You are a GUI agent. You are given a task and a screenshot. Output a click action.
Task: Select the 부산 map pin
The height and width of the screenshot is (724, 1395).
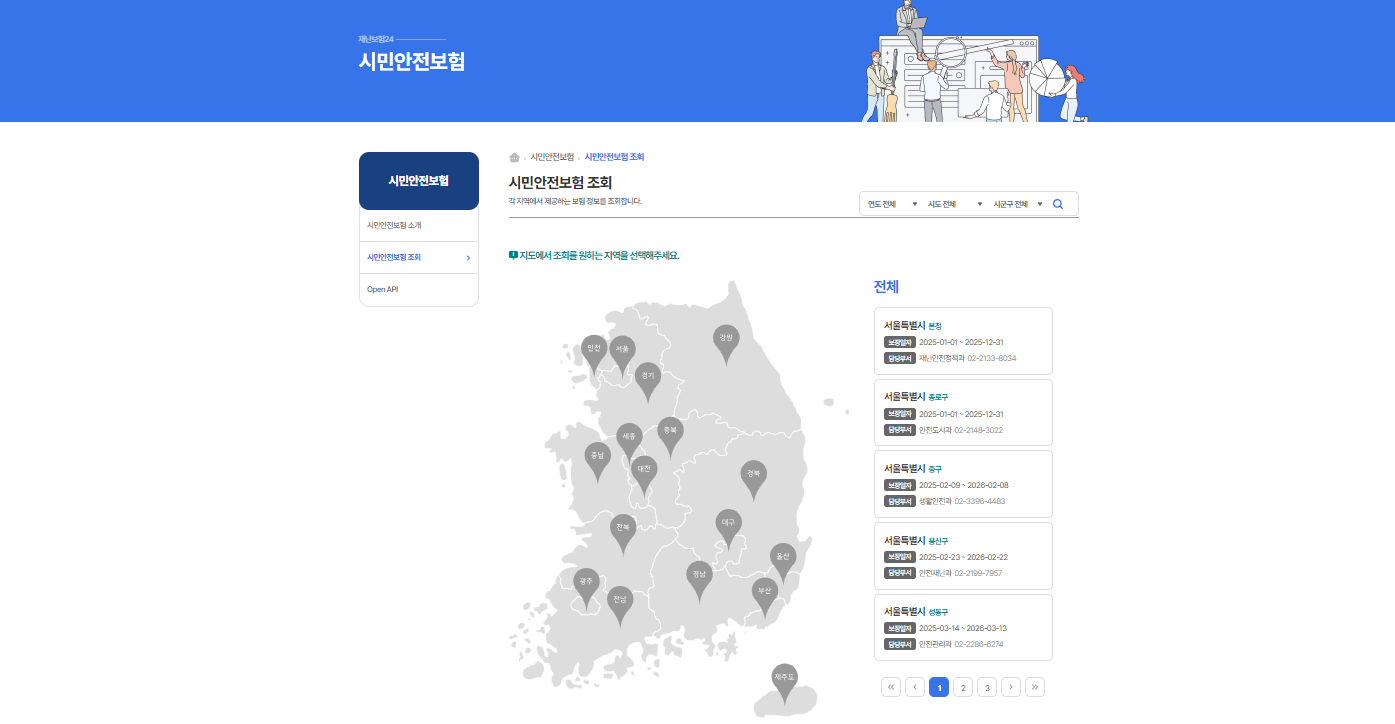(765, 596)
